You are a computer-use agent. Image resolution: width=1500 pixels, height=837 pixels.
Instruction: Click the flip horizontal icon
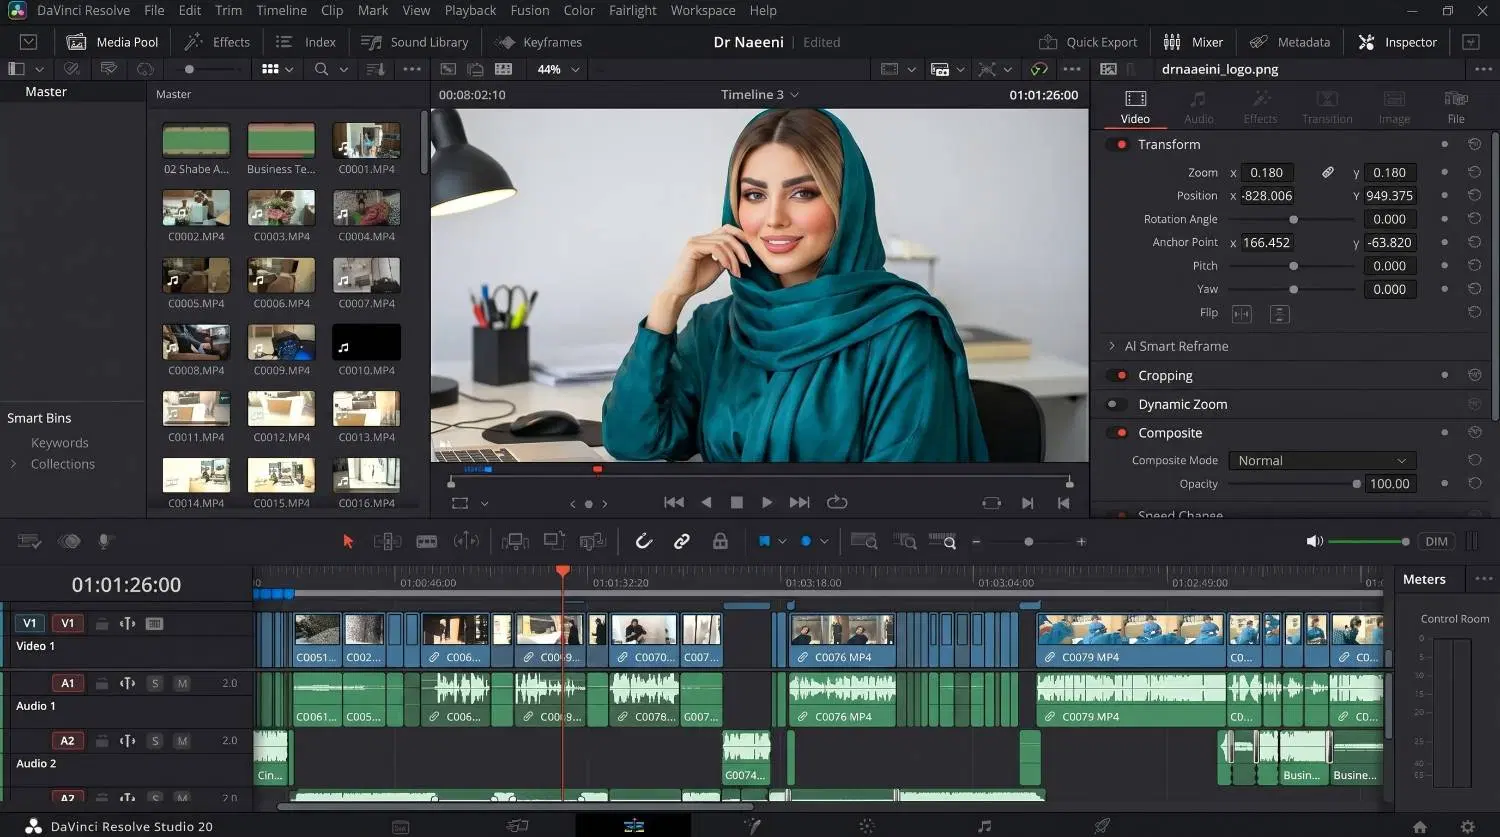pyautogui.click(x=1242, y=314)
